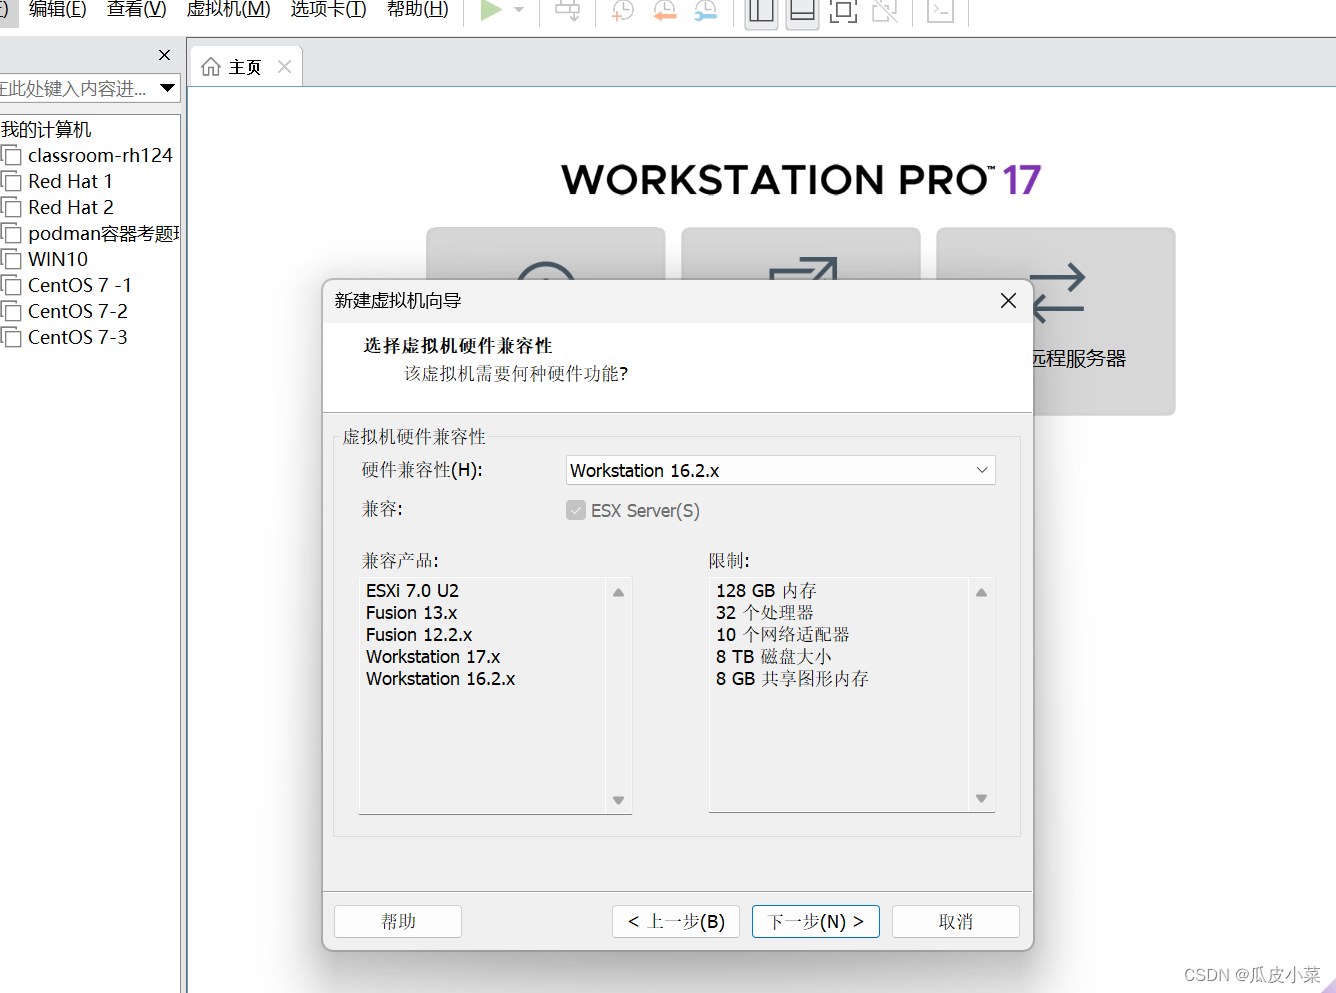Click the 帮助 button in the wizard
The width and height of the screenshot is (1336, 993).
point(398,921)
